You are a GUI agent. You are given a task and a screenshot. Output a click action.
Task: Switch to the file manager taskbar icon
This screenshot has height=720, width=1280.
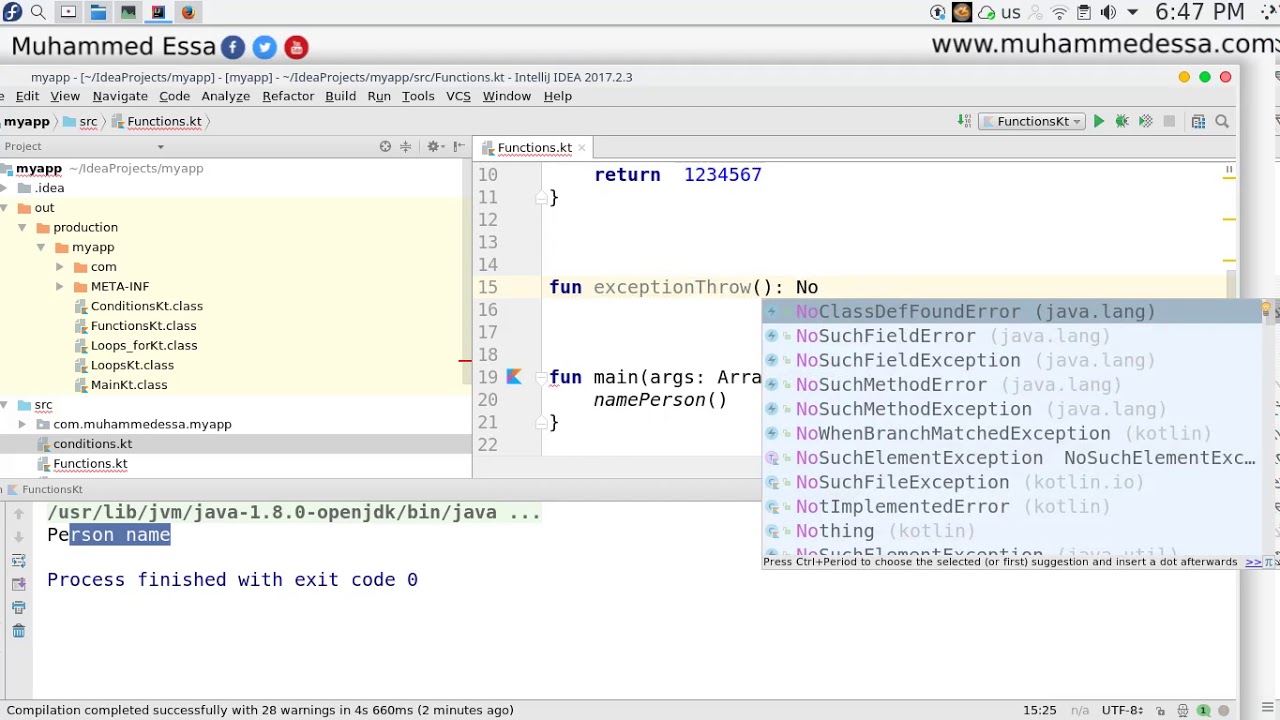pyautogui.click(x=98, y=12)
